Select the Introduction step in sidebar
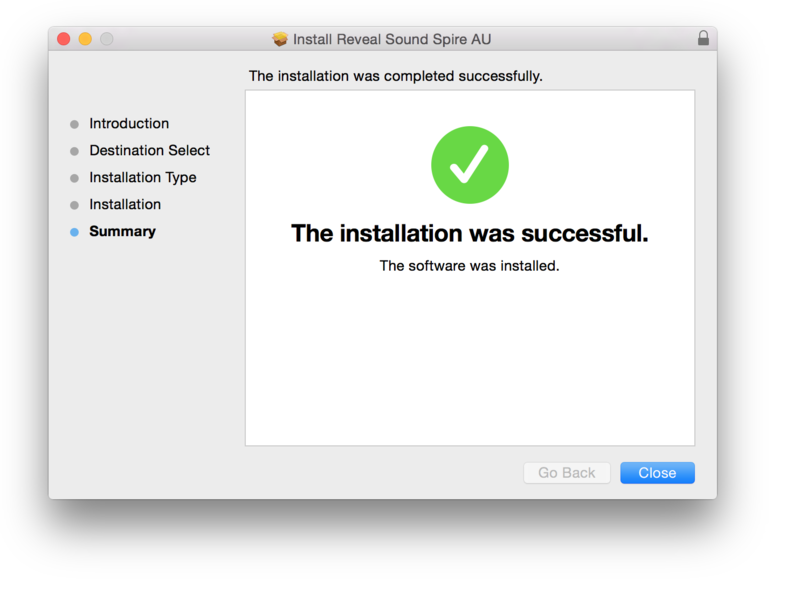This screenshot has height=606, width=800. click(x=129, y=124)
